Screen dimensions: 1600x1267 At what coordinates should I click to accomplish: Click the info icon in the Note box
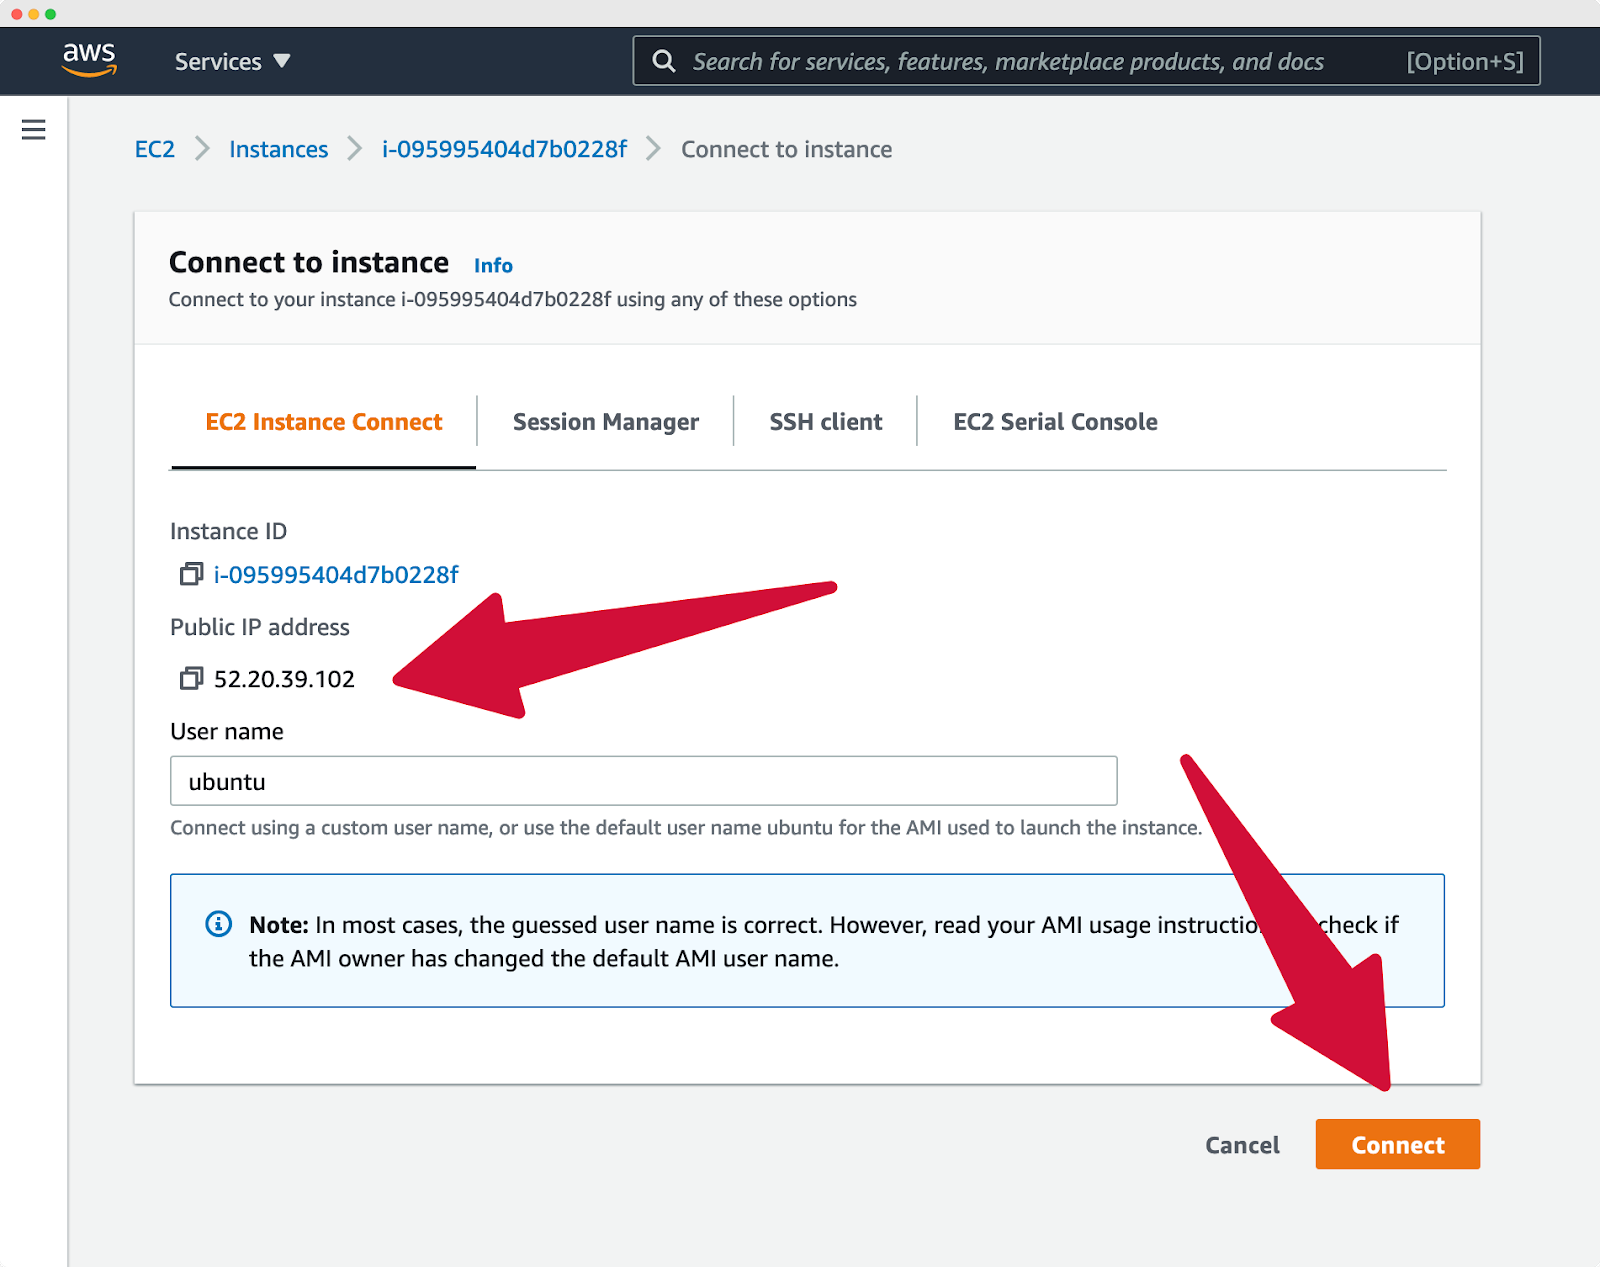[x=219, y=924]
